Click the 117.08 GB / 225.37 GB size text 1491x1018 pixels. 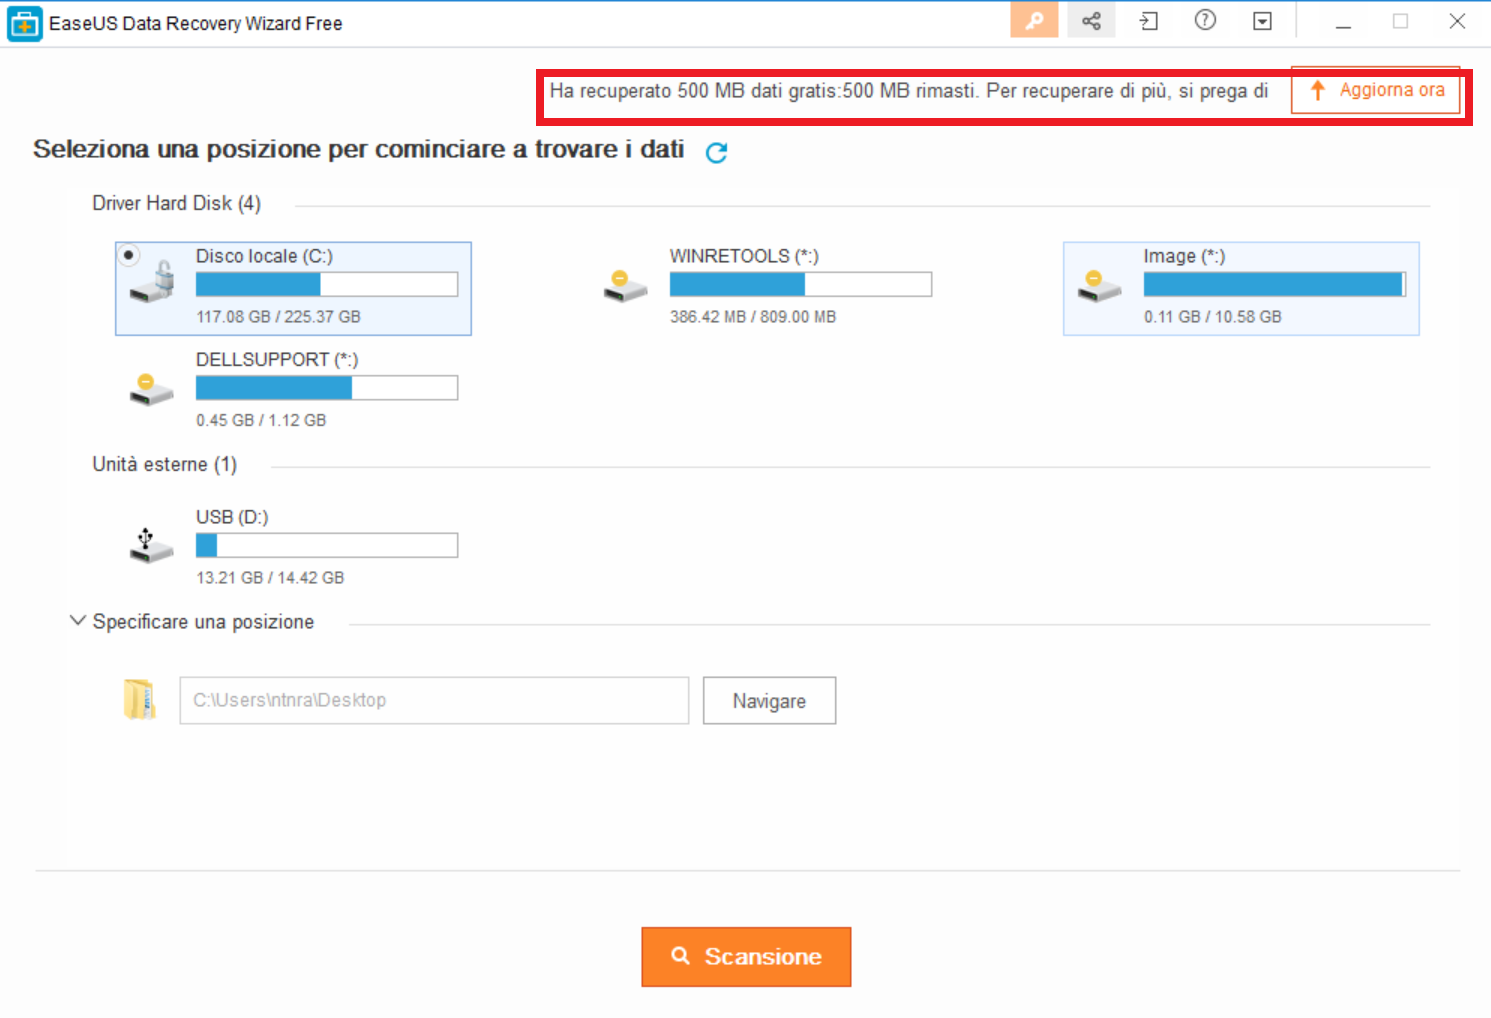(278, 317)
